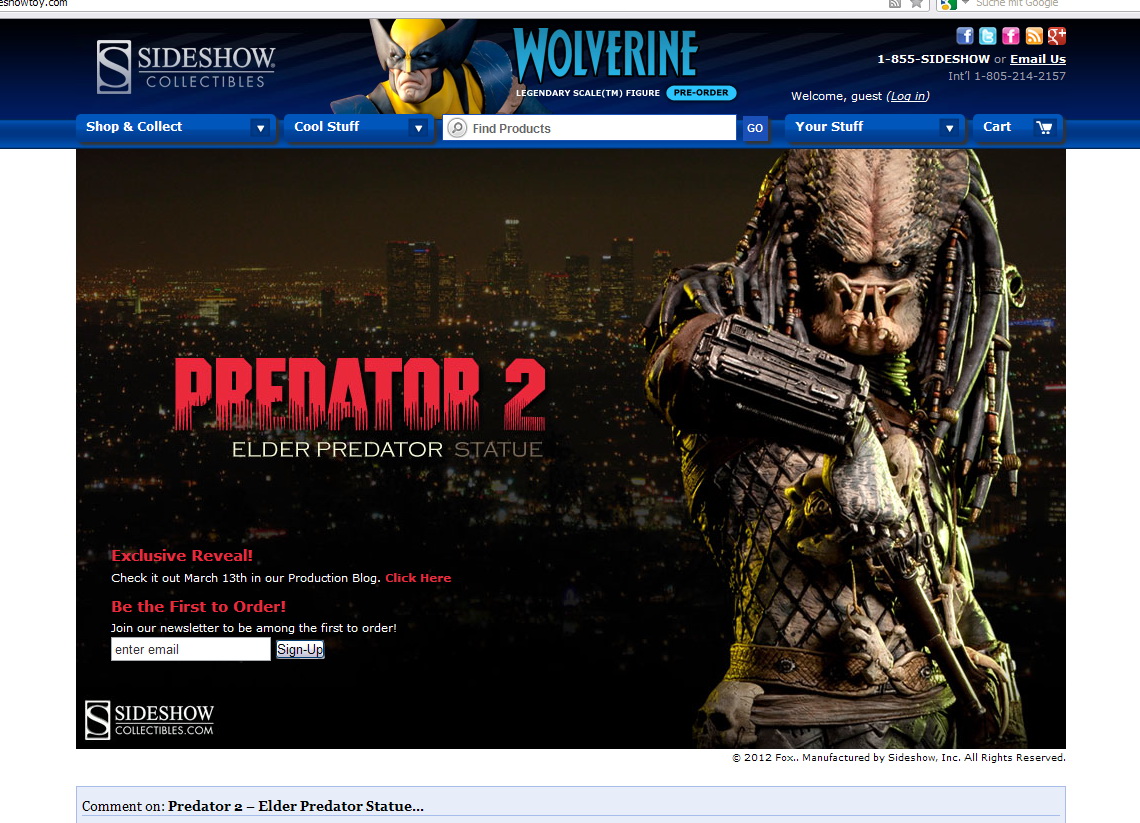Click the Sideshow Collectibles header logo
Screen dimensions: 1140x823
point(186,67)
